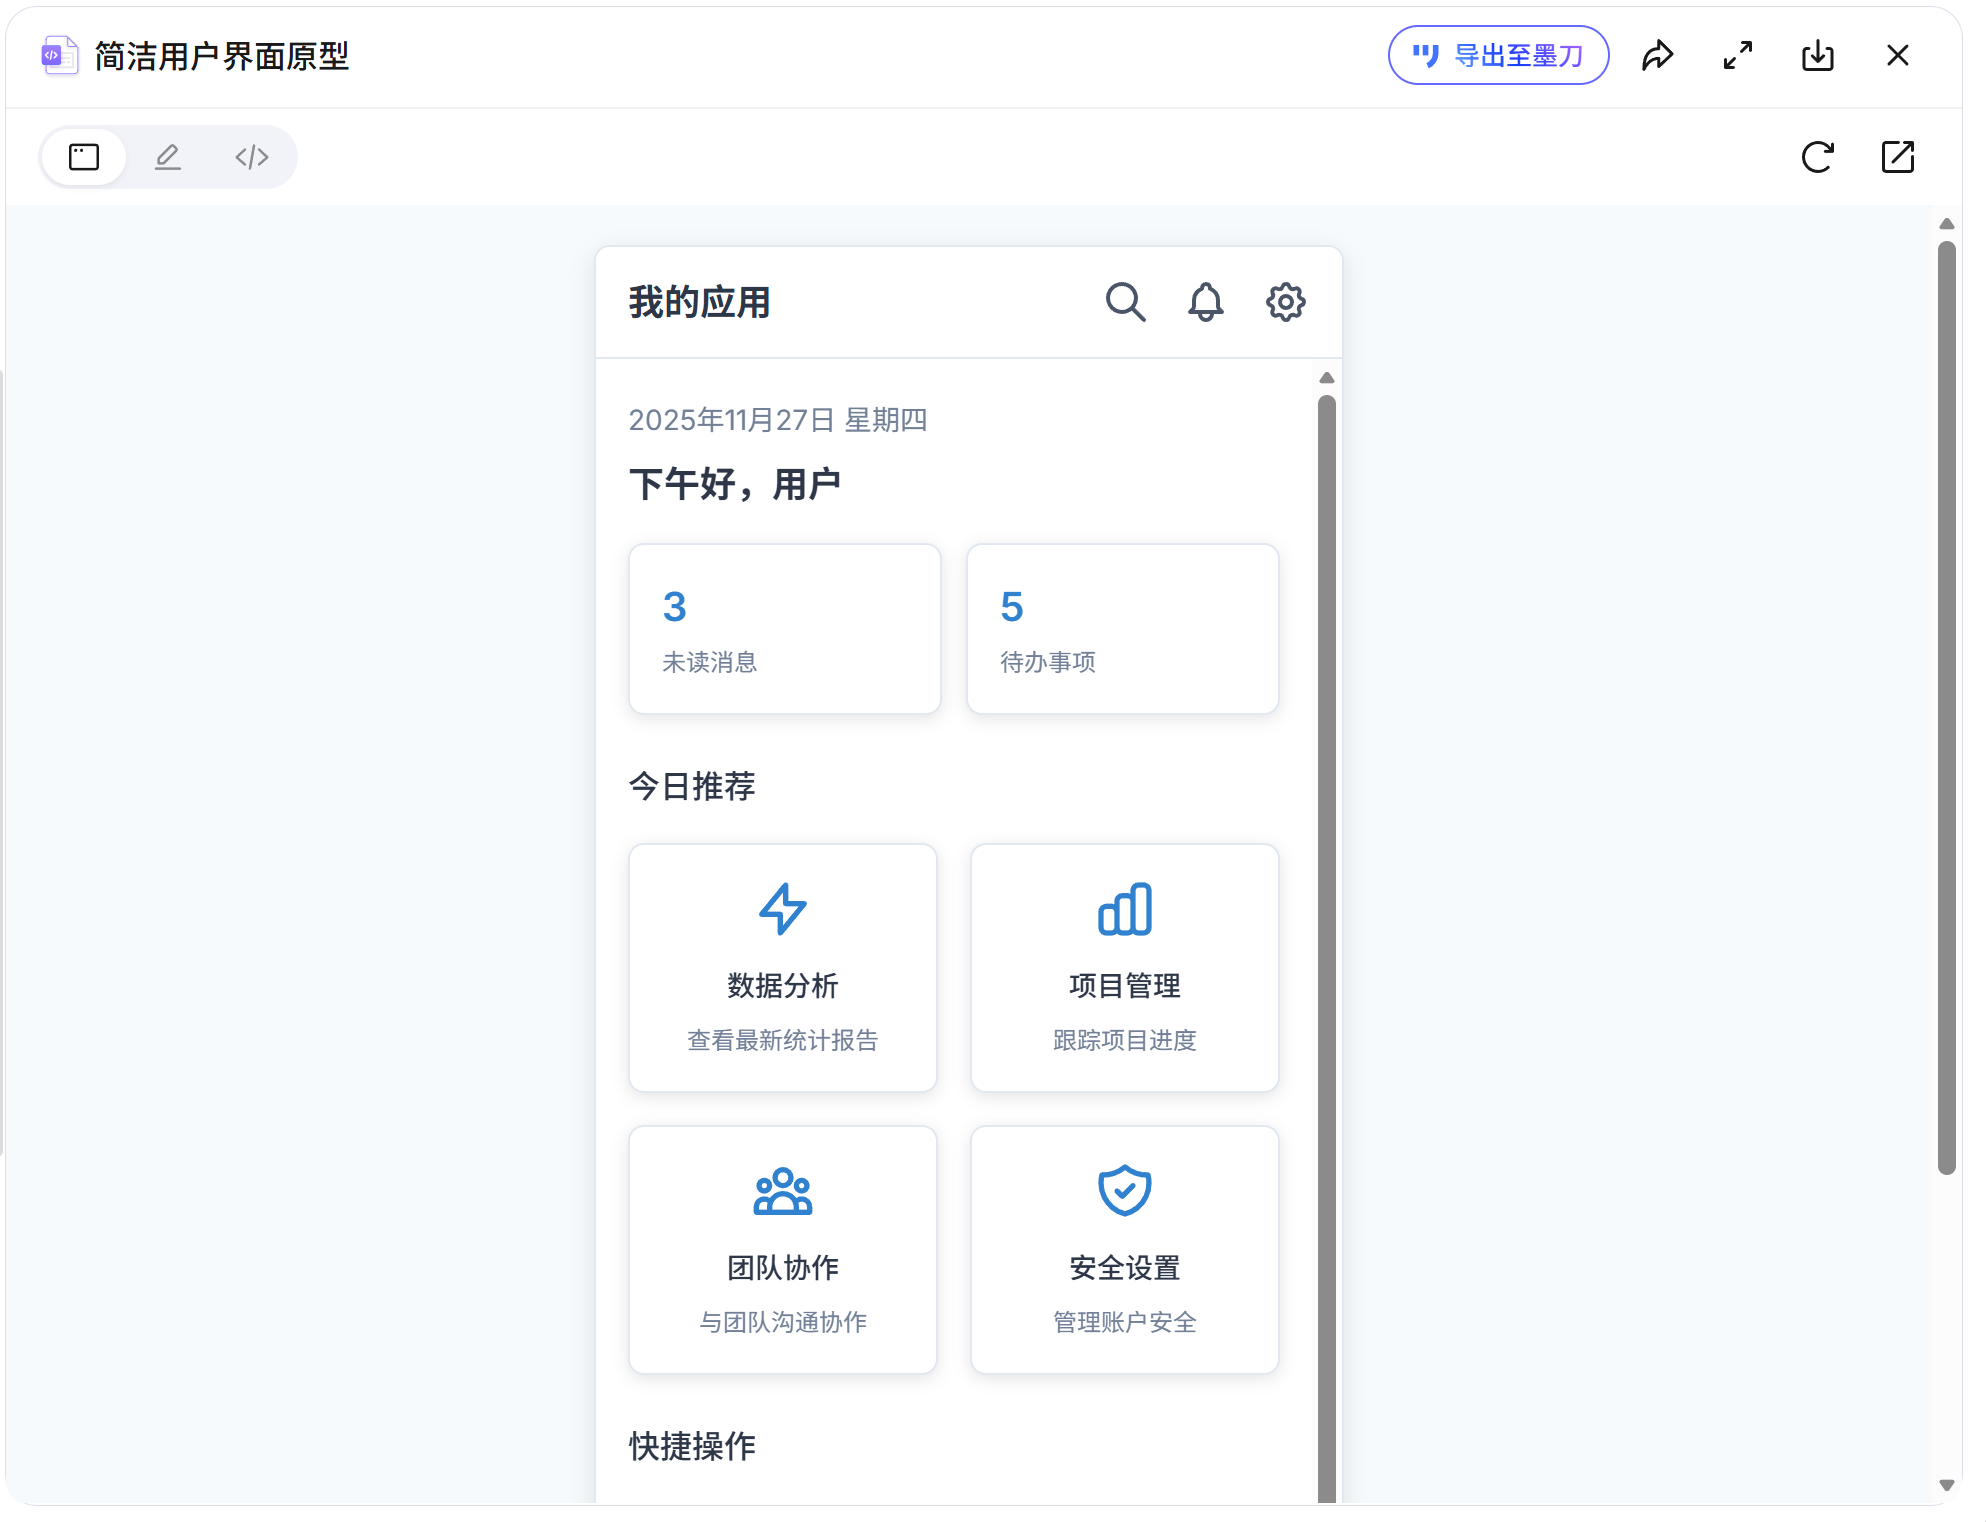The height and width of the screenshot is (1522, 1986).
Task: Select the preview window mode icon
Action: (x=84, y=157)
